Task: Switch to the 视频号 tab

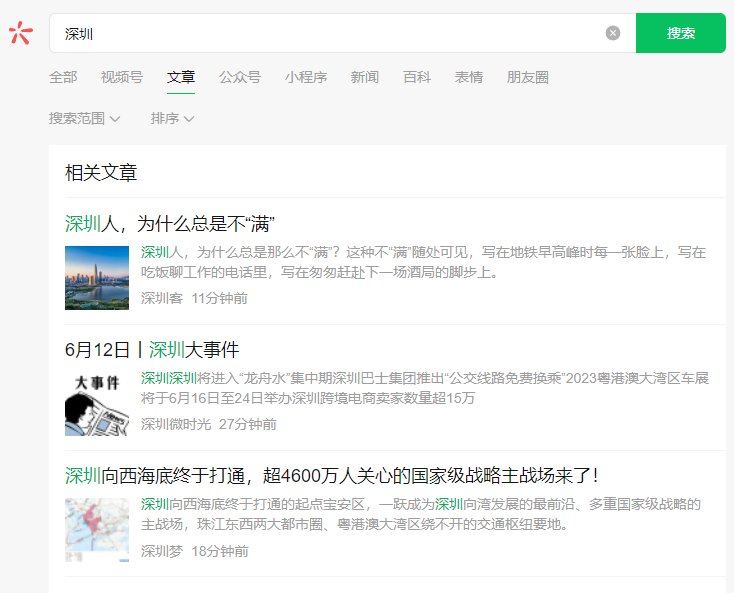Action: pos(122,77)
